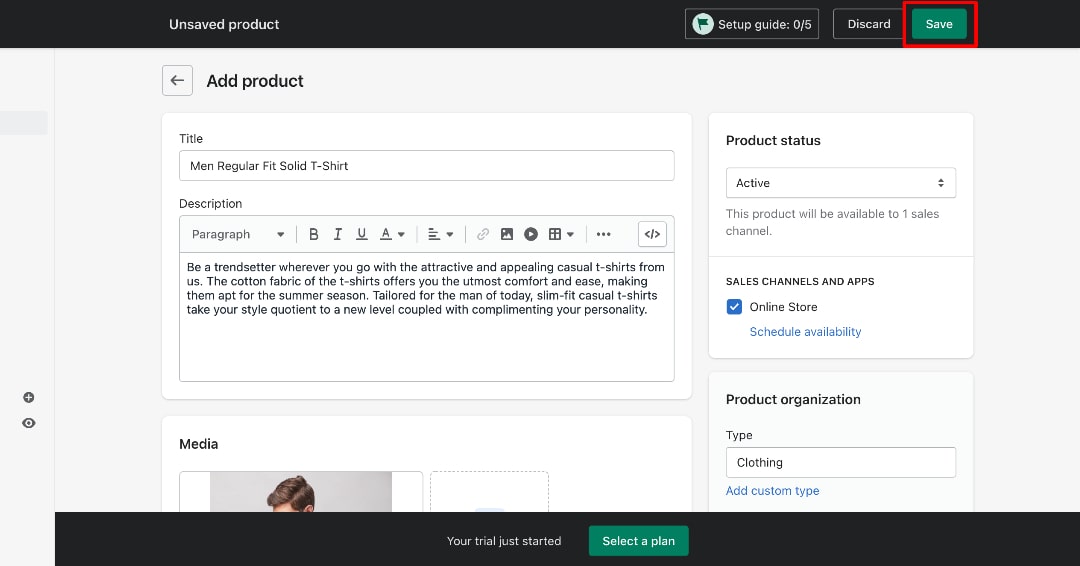Insert a link in description
1080x566 pixels.
click(483, 234)
